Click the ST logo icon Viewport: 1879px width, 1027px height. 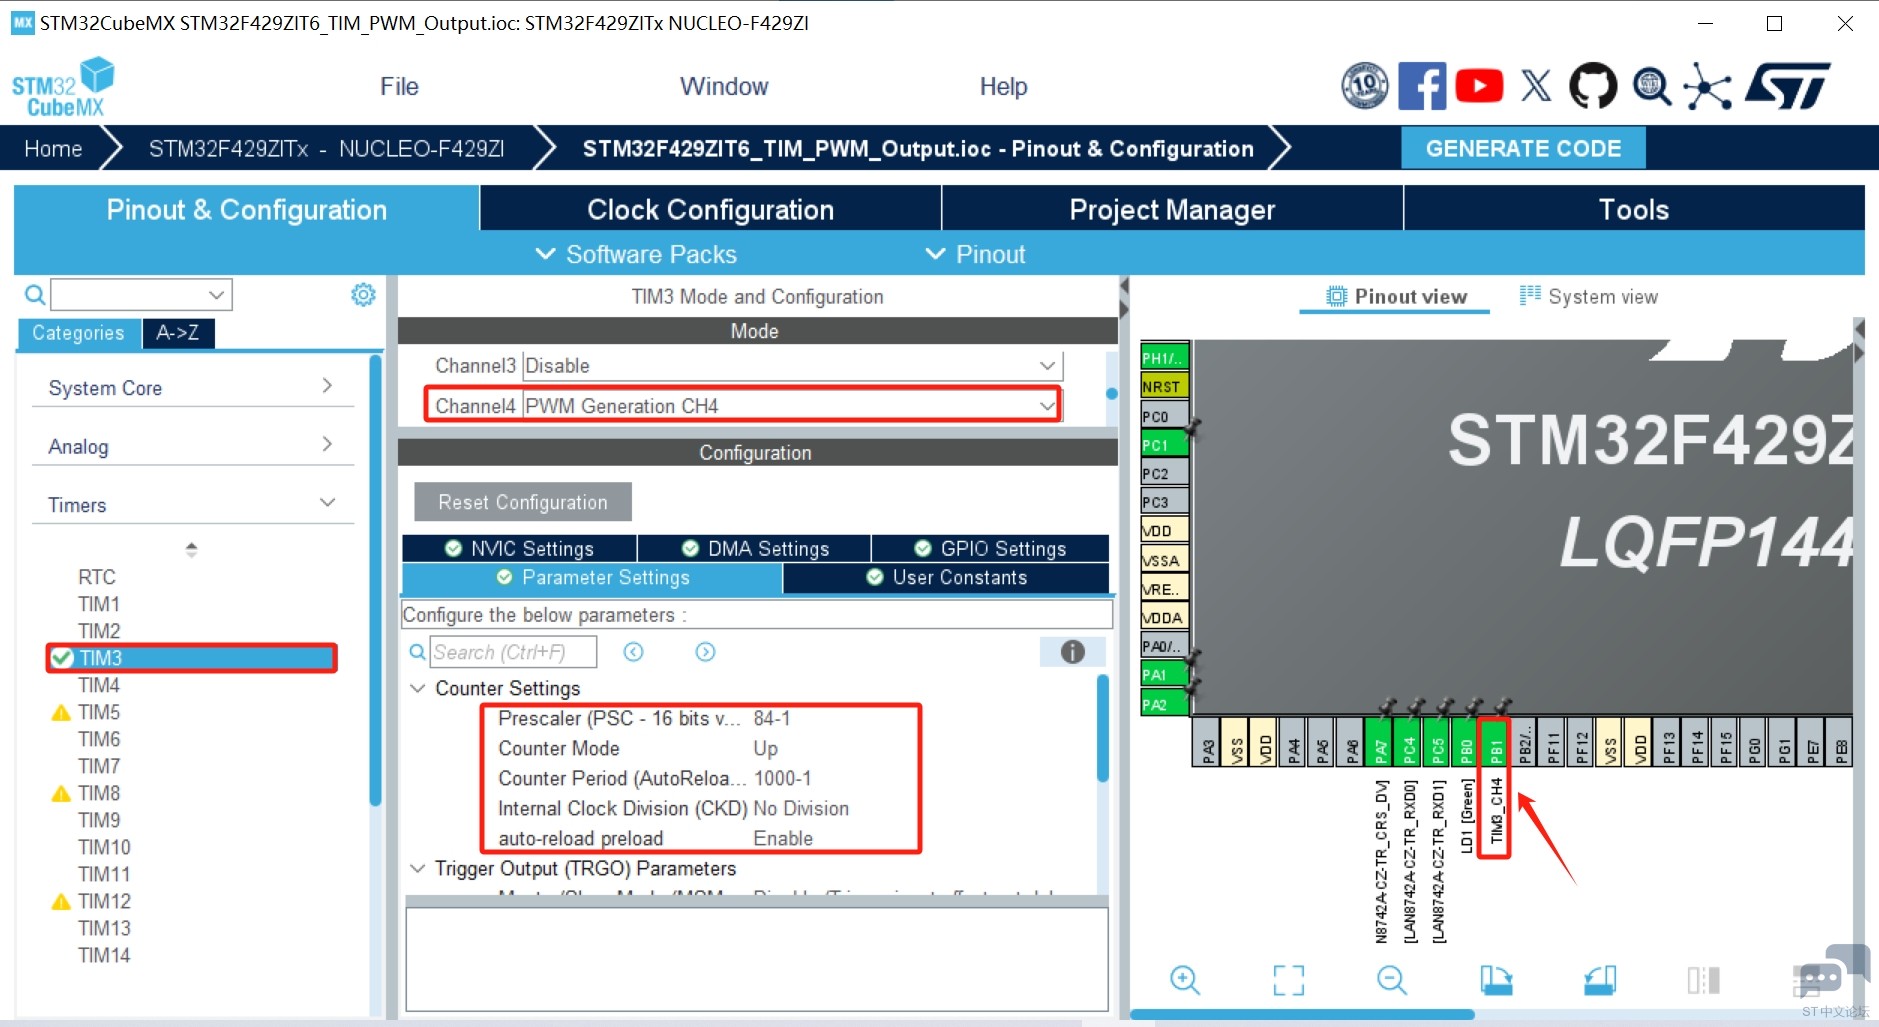click(x=1787, y=86)
